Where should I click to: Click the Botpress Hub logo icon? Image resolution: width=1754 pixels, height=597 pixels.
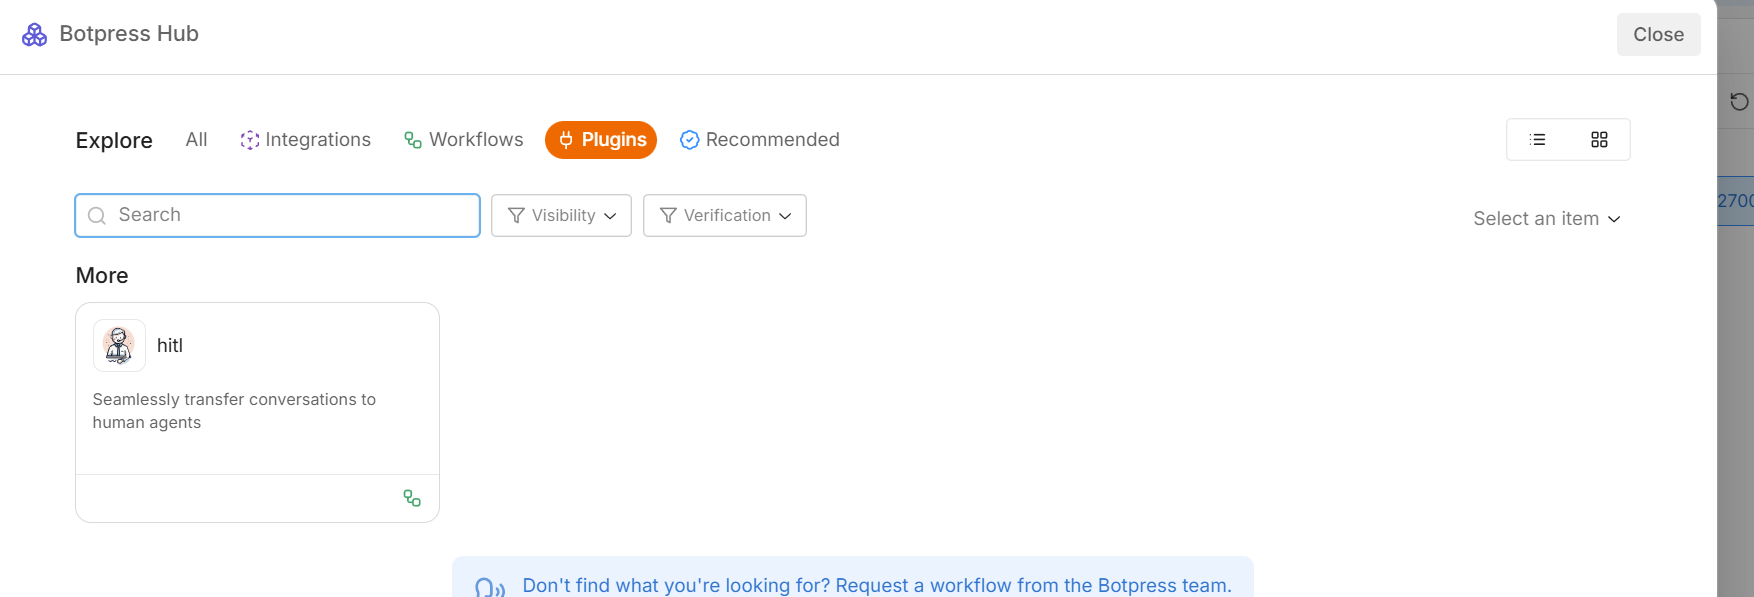coord(35,35)
